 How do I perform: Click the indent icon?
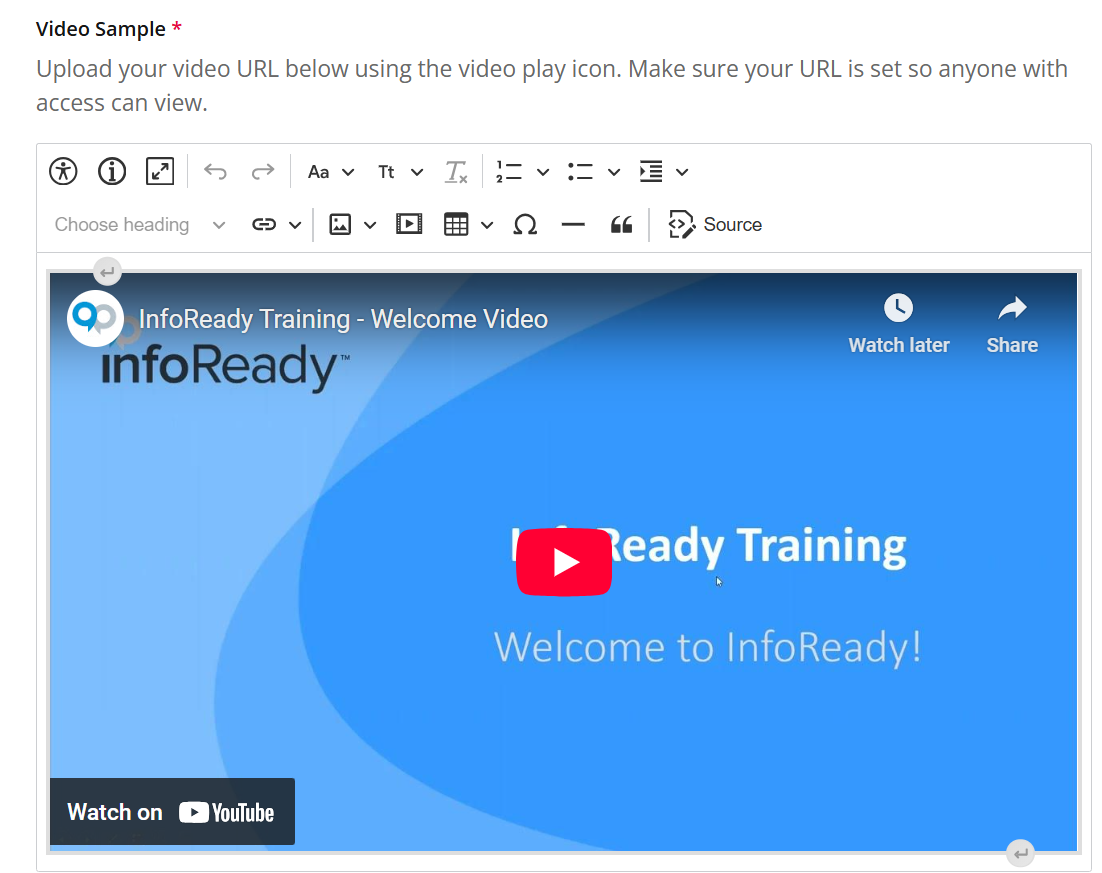(651, 172)
